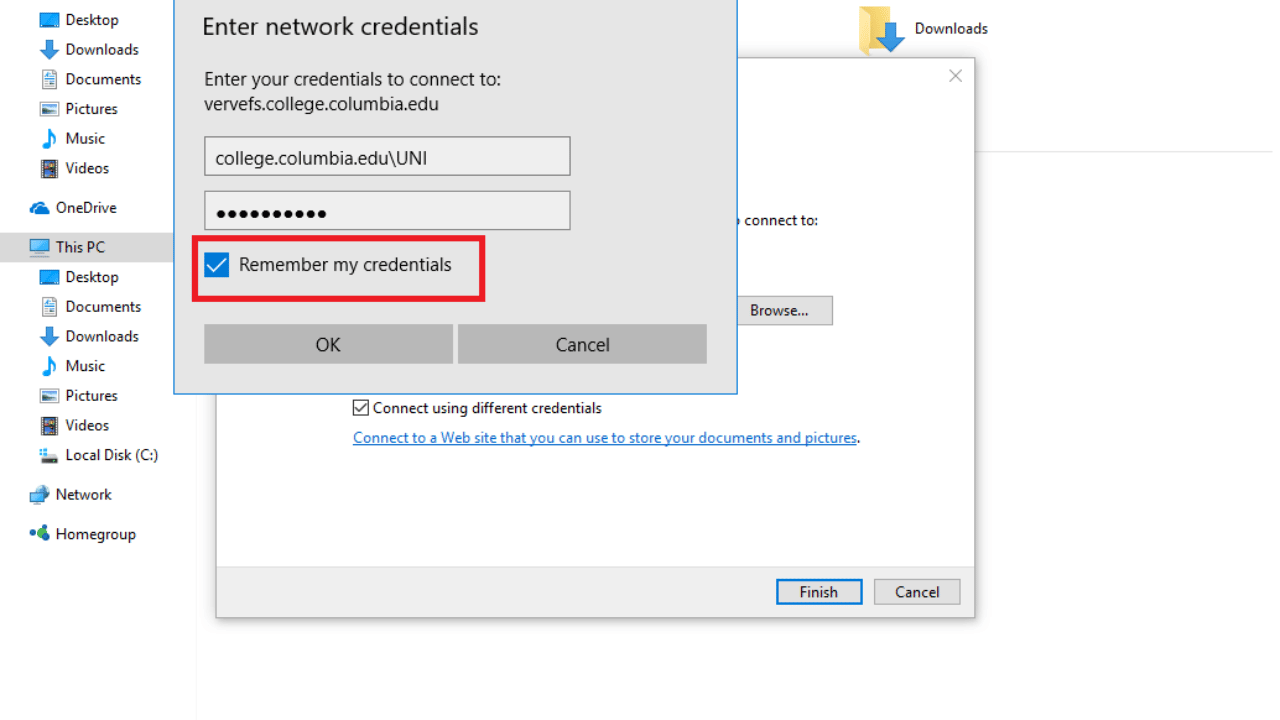Click the Videos film icon under Quick access
The height and width of the screenshot is (720, 1280).
(49, 168)
